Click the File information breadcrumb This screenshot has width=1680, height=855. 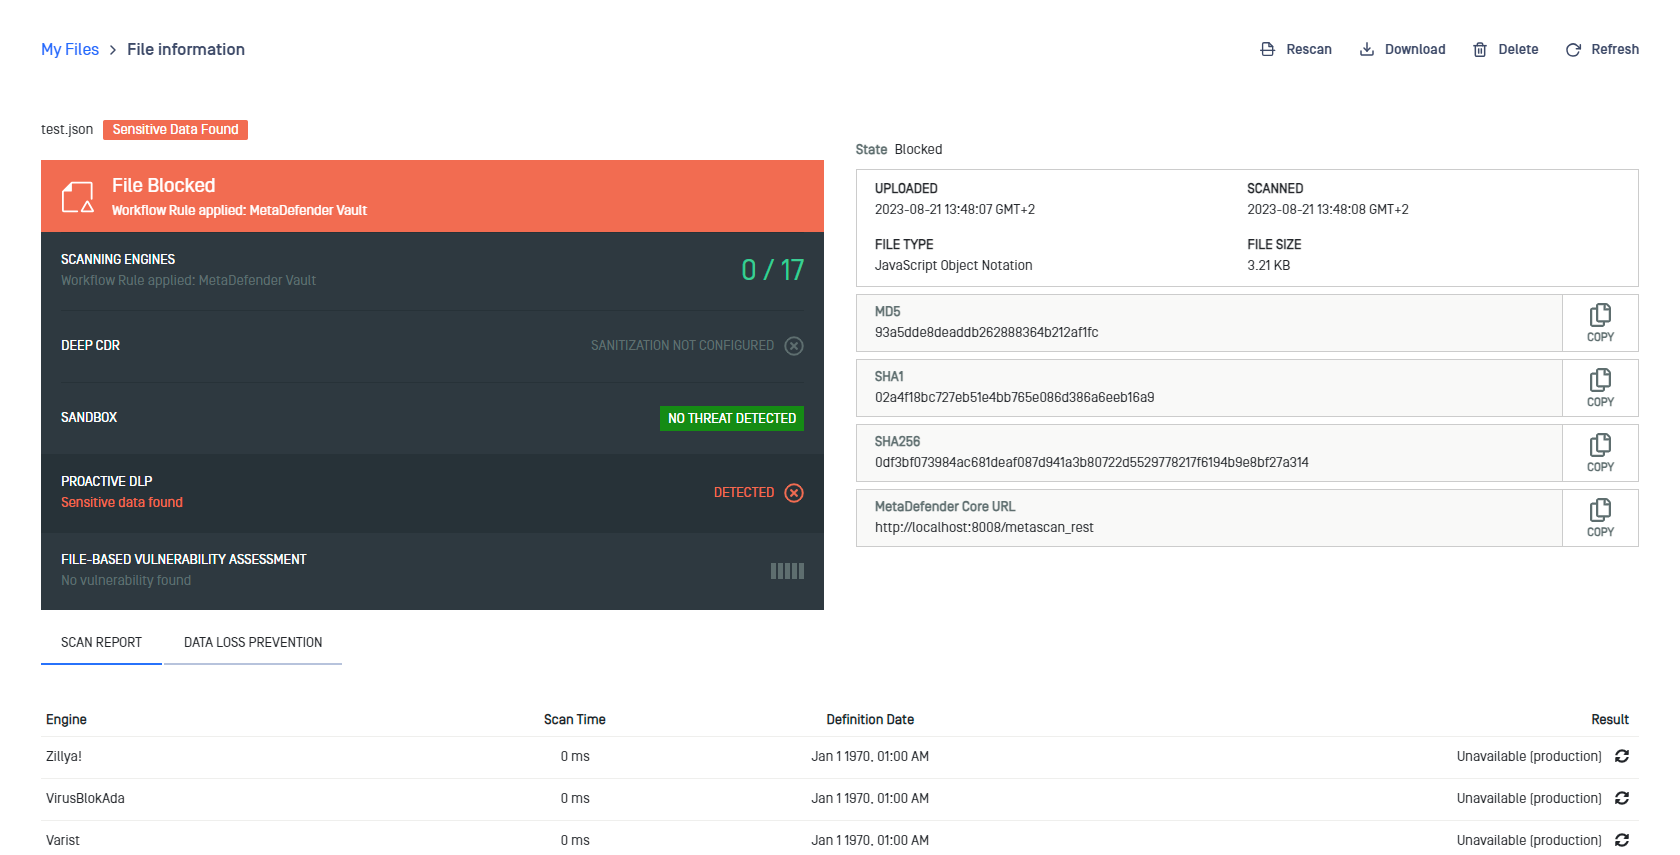pyautogui.click(x=186, y=49)
